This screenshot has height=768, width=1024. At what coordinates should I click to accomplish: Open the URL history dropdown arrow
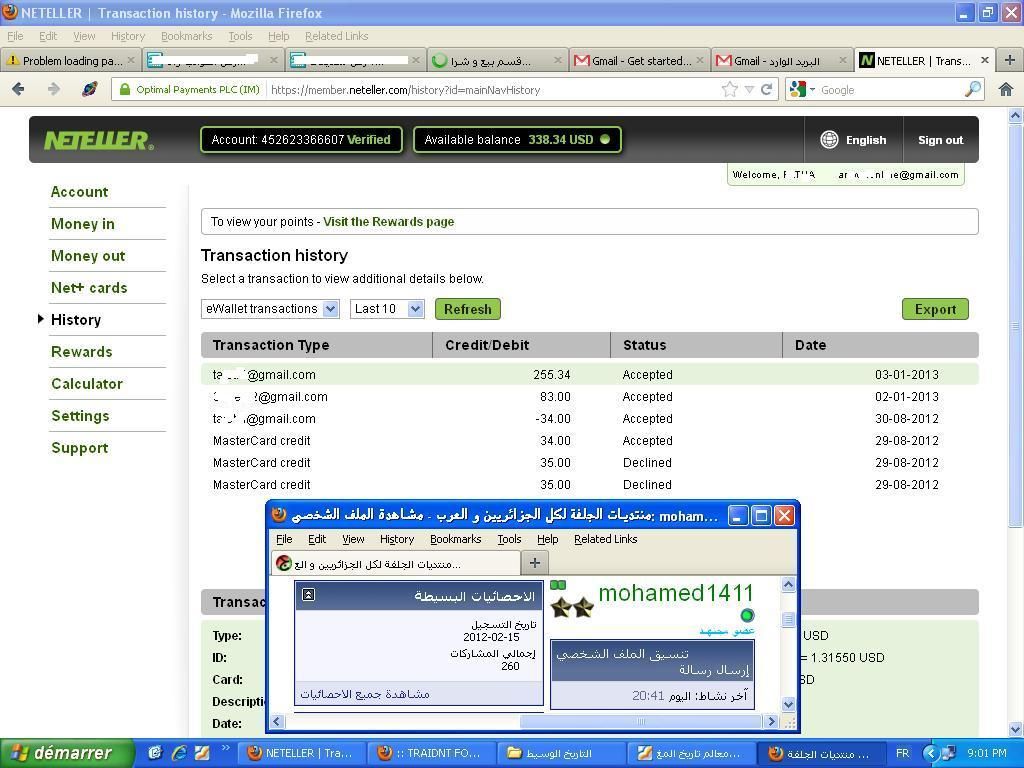click(749, 89)
